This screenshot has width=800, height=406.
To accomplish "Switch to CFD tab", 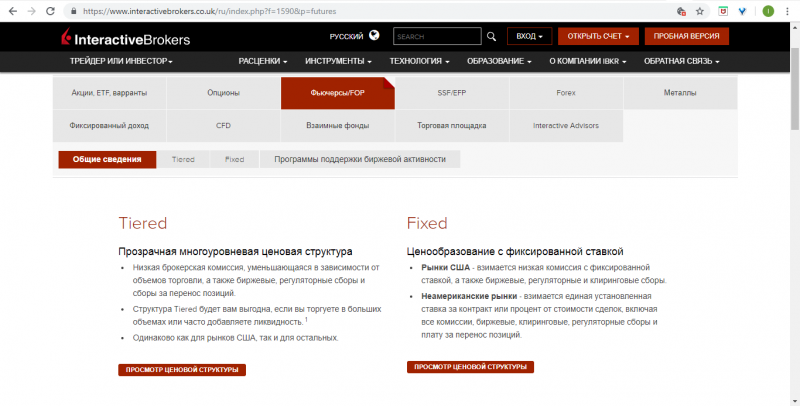I will (x=223, y=125).
